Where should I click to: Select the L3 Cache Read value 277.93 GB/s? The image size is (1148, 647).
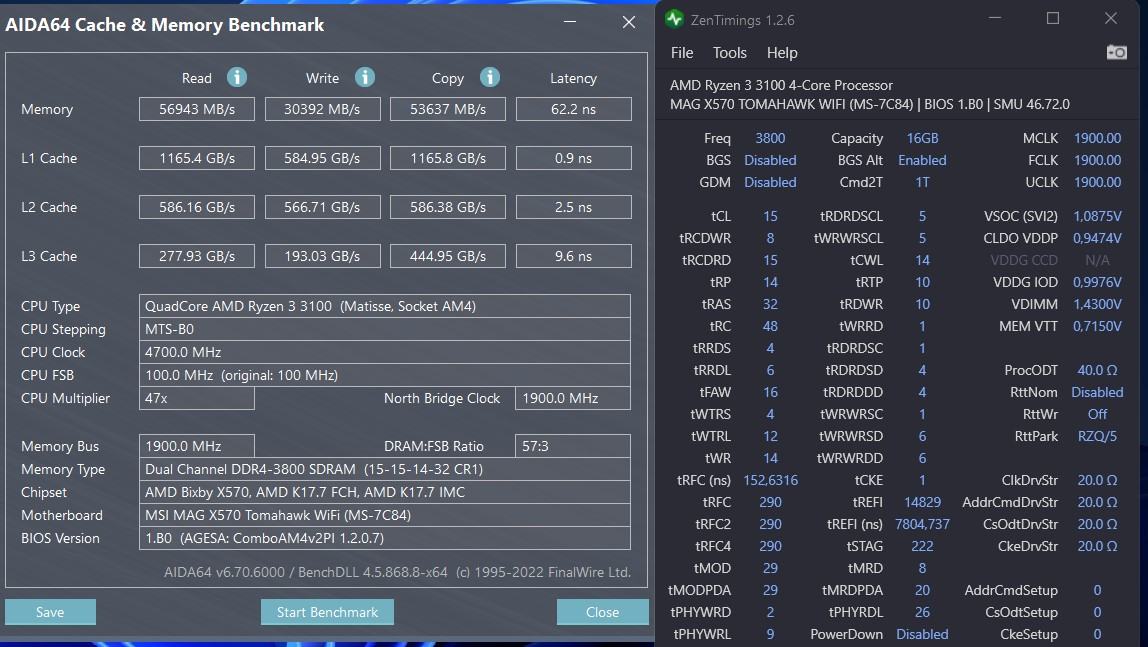point(197,256)
